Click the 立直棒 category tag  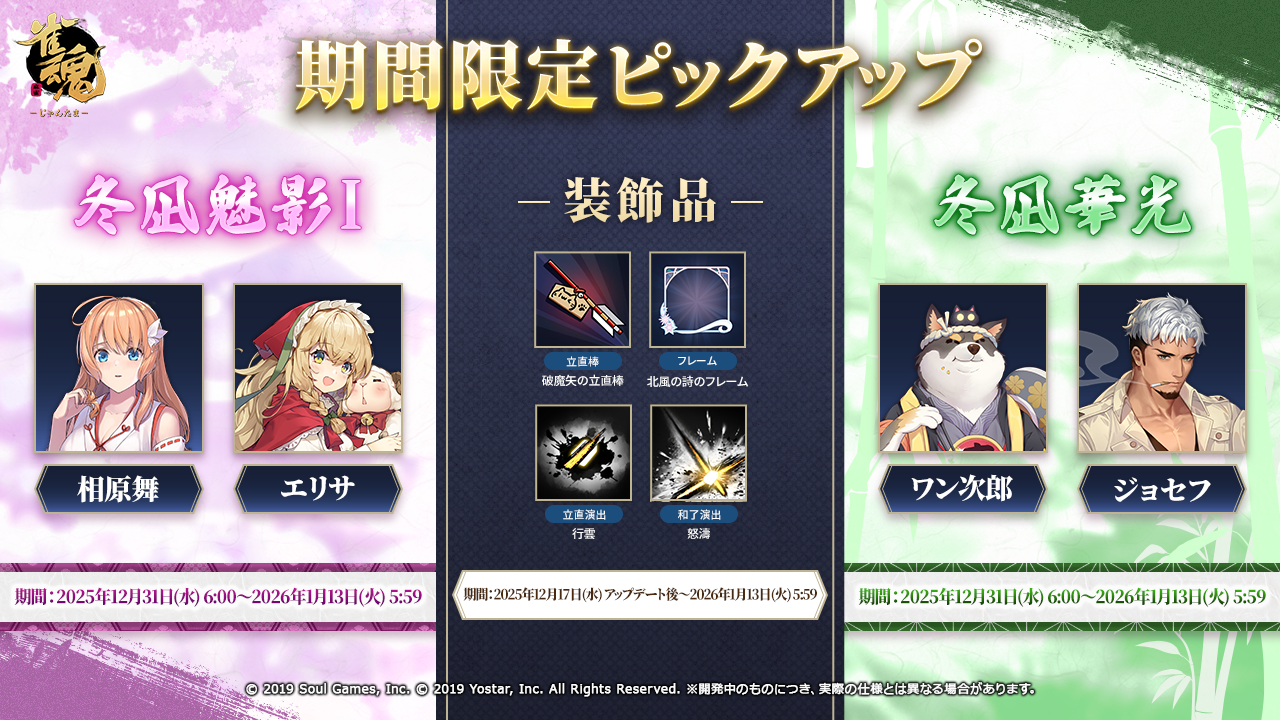tap(582, 361)
